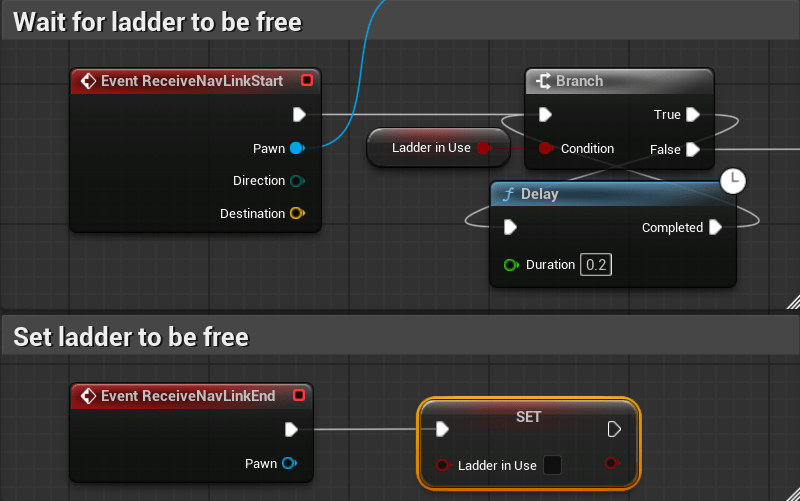Click the Direction output pin
Viewport: 800px width, 501px height.
click(x=296, y=181)
